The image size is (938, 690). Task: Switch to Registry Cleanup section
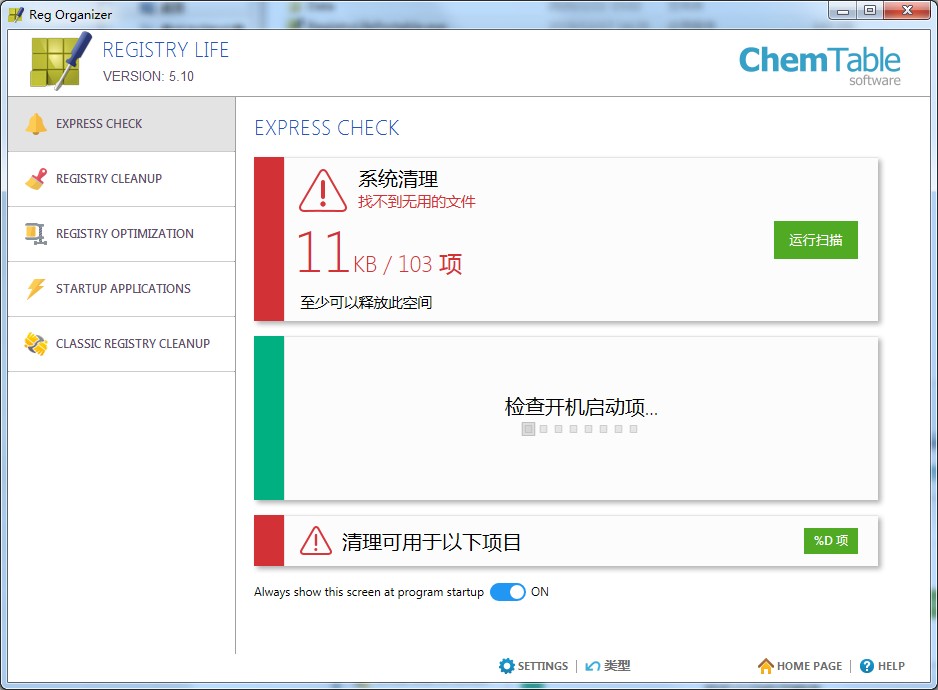pos(121,179)
